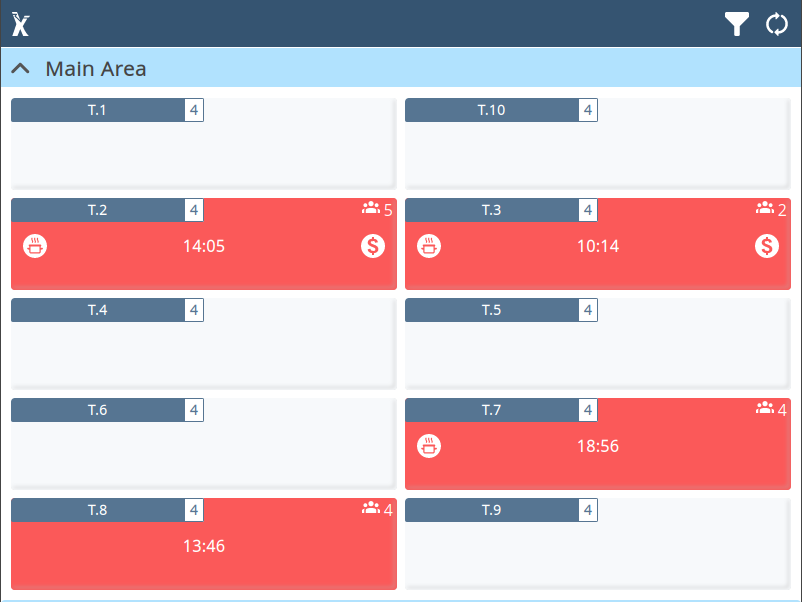This screenshot has height=602, width=802.
Task: Click the dollar payment icon on T.3
Action: point(767,246)
